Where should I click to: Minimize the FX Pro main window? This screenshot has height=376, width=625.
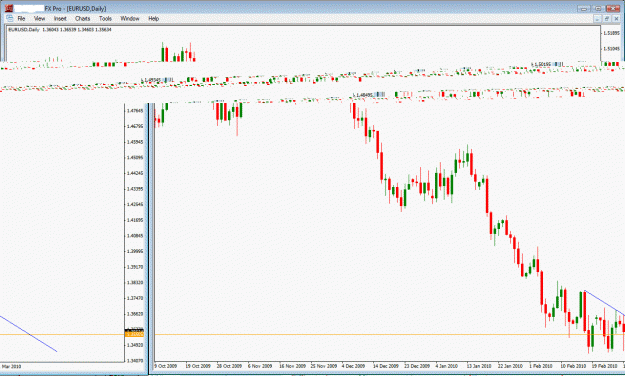[x=584, y=8]
